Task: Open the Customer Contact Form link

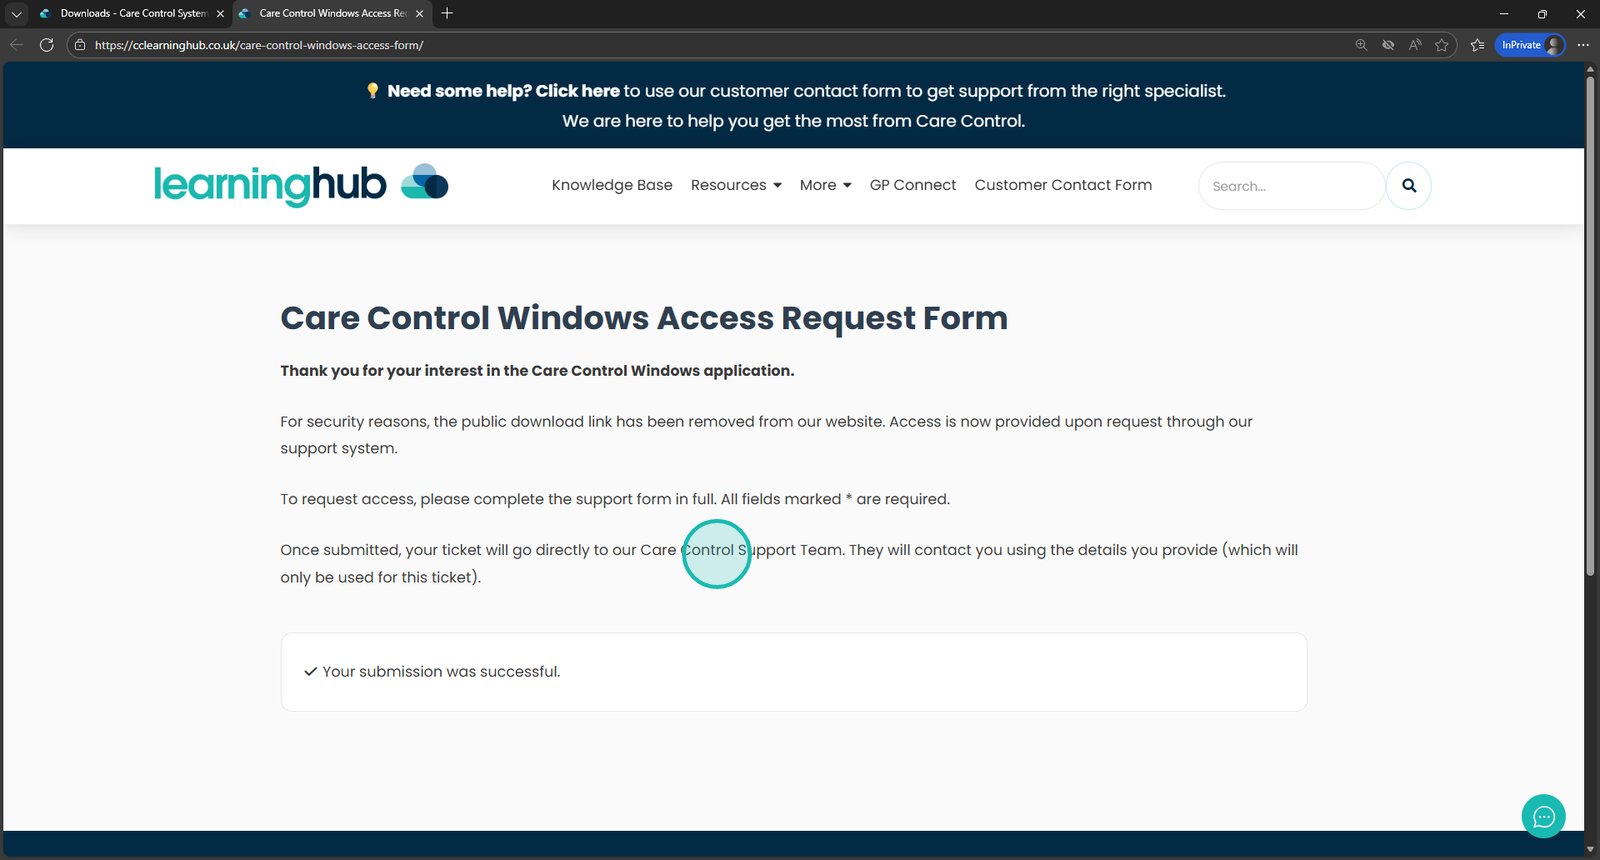Action: tap(1063, 185)
